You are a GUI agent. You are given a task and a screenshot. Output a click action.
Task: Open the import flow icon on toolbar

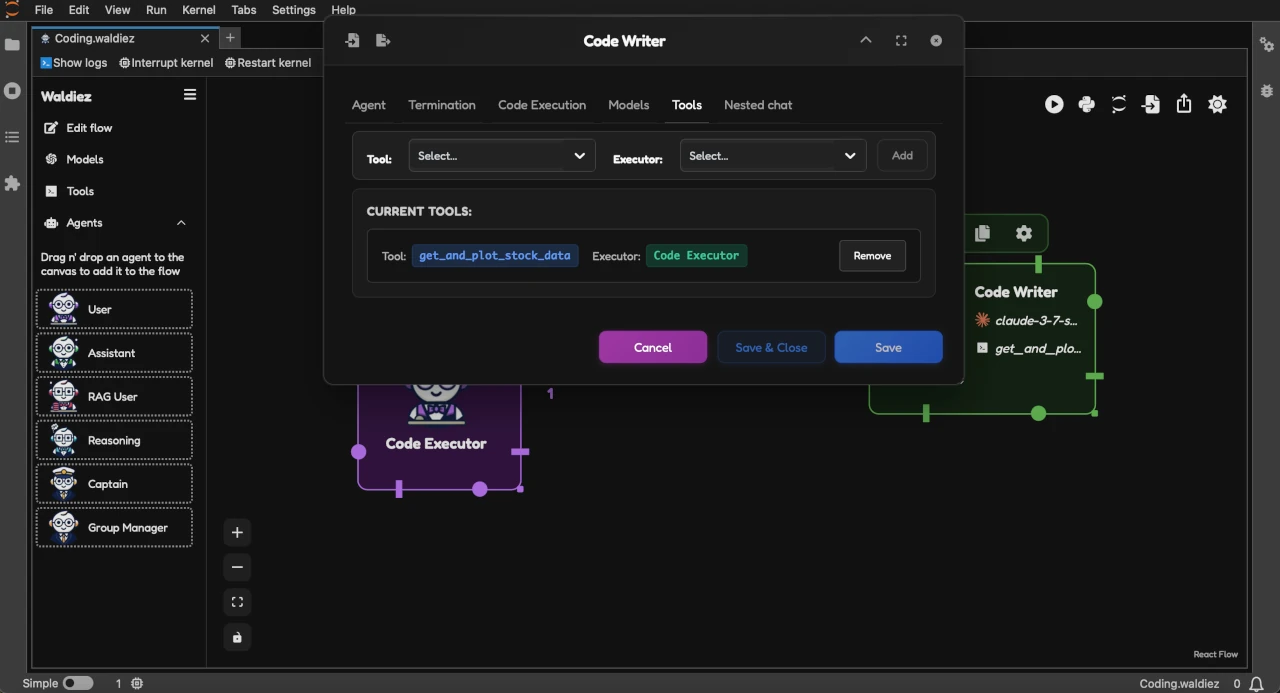point(1151,104)
